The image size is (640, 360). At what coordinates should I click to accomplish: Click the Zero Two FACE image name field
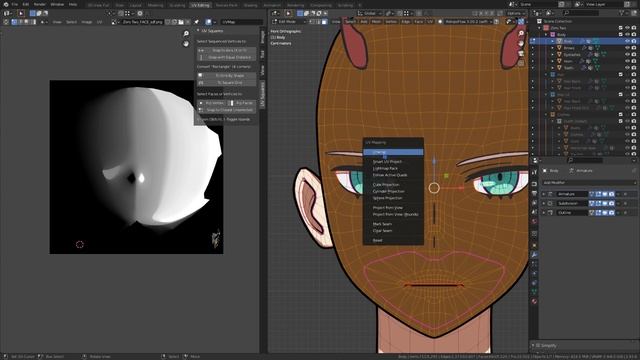coord(143,22)
